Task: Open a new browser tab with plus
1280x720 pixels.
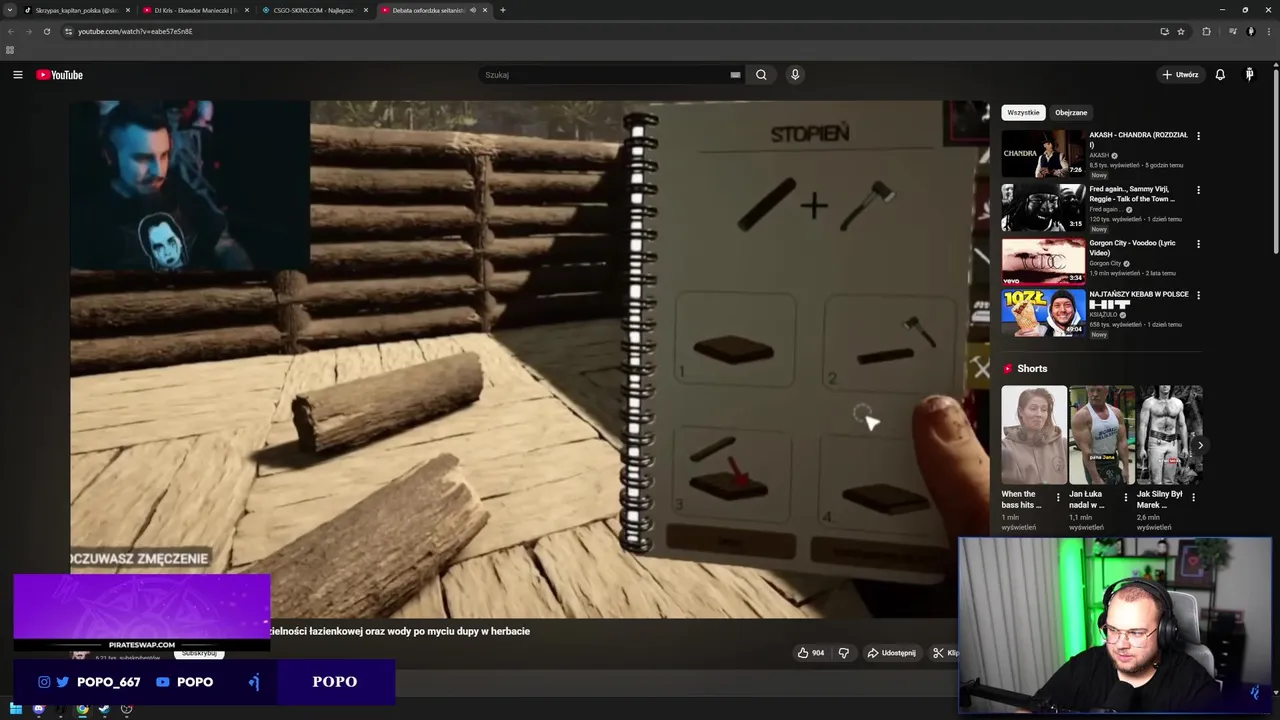Action: point(502,10)
